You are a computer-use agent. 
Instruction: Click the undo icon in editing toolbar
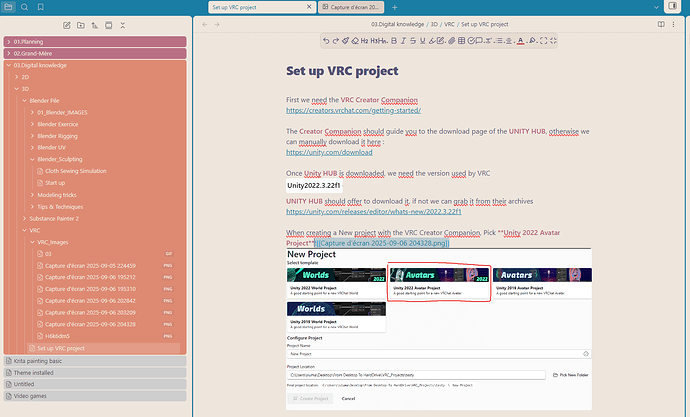[327, 40]
